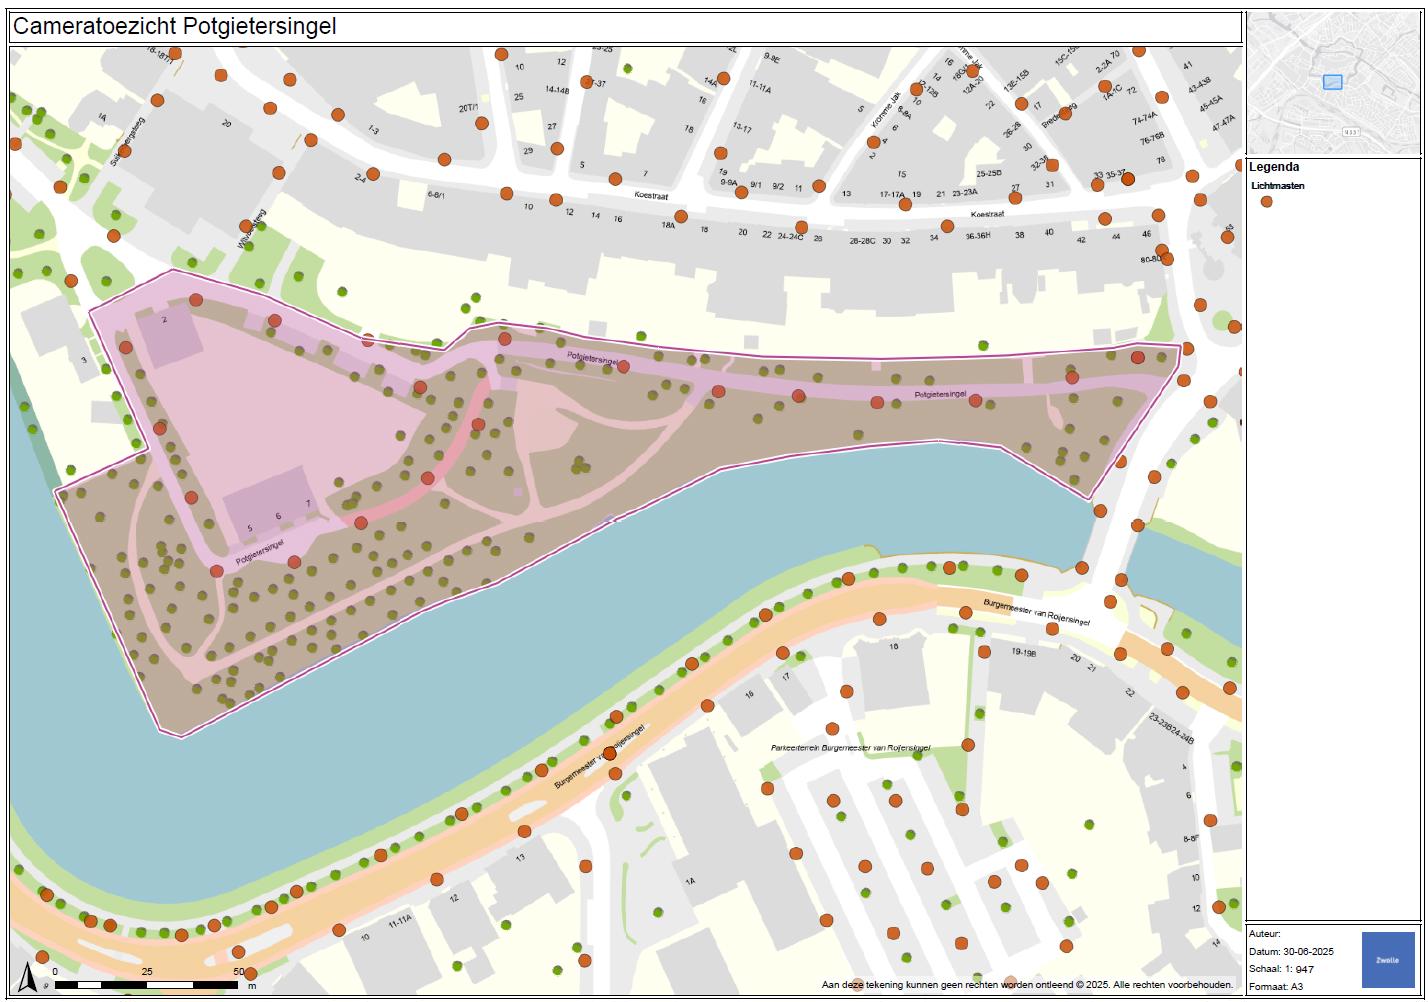
Task: Select the Lichtmasten legend label
Action: (x=1277, y=186)
